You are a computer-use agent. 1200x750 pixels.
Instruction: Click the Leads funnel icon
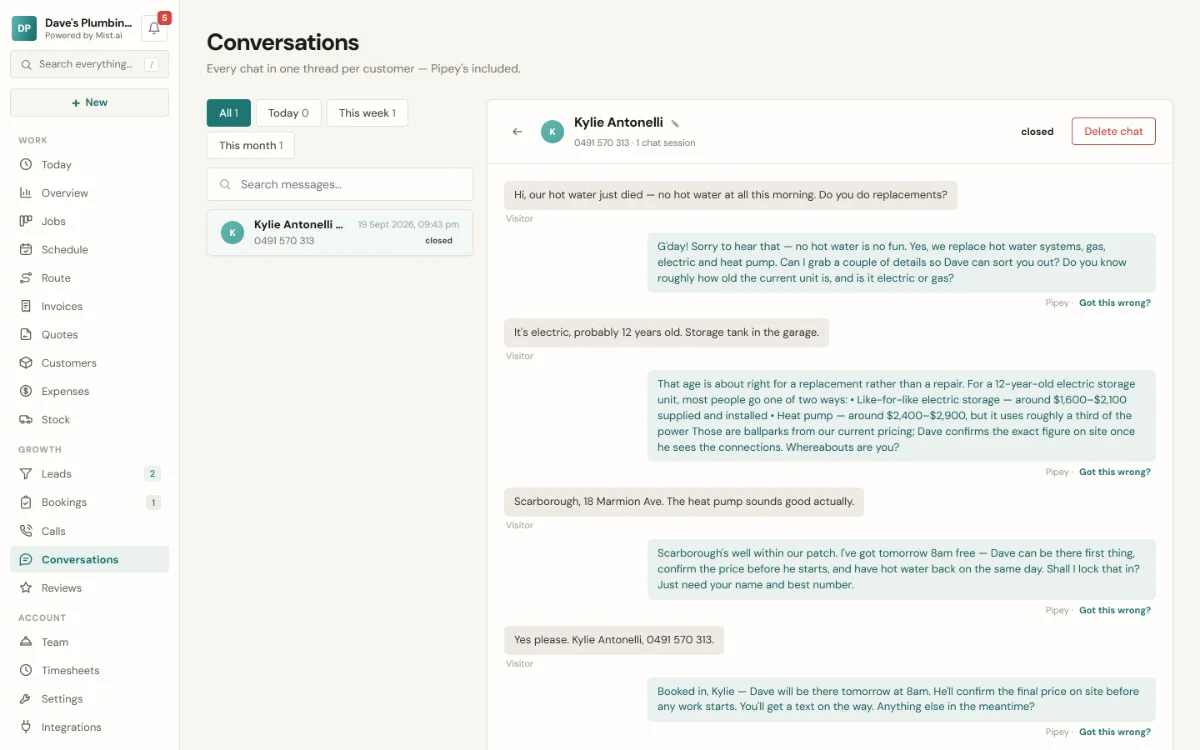pyautogui.click(x=26, y=474)
